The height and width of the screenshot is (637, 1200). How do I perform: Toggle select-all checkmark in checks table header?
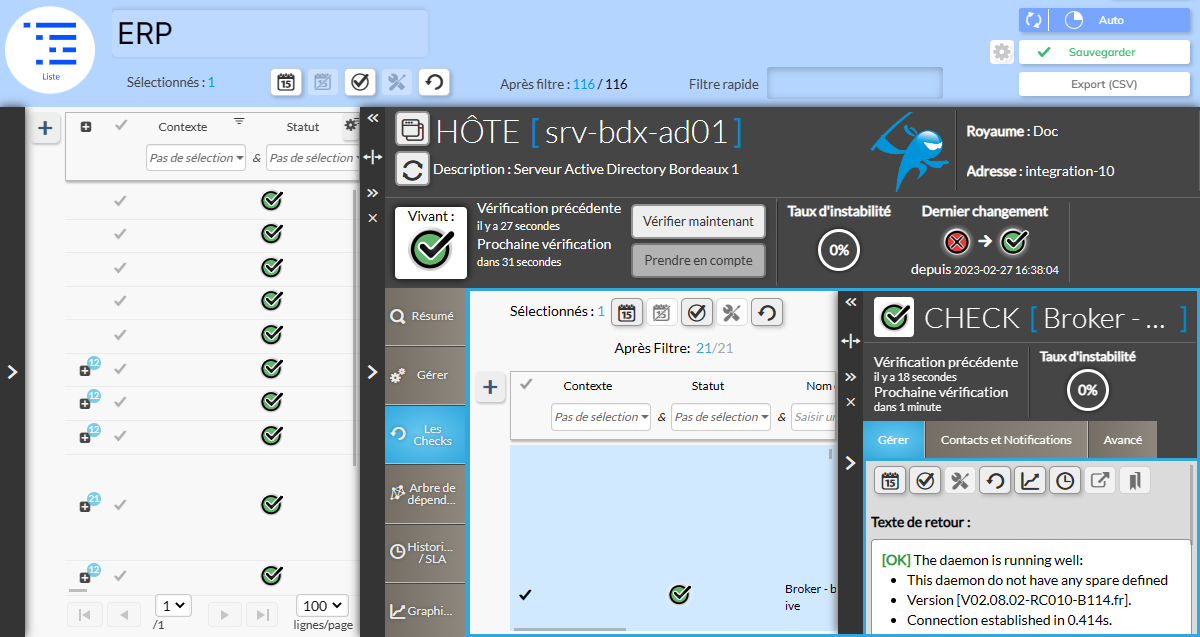click(x=527, y=384)
